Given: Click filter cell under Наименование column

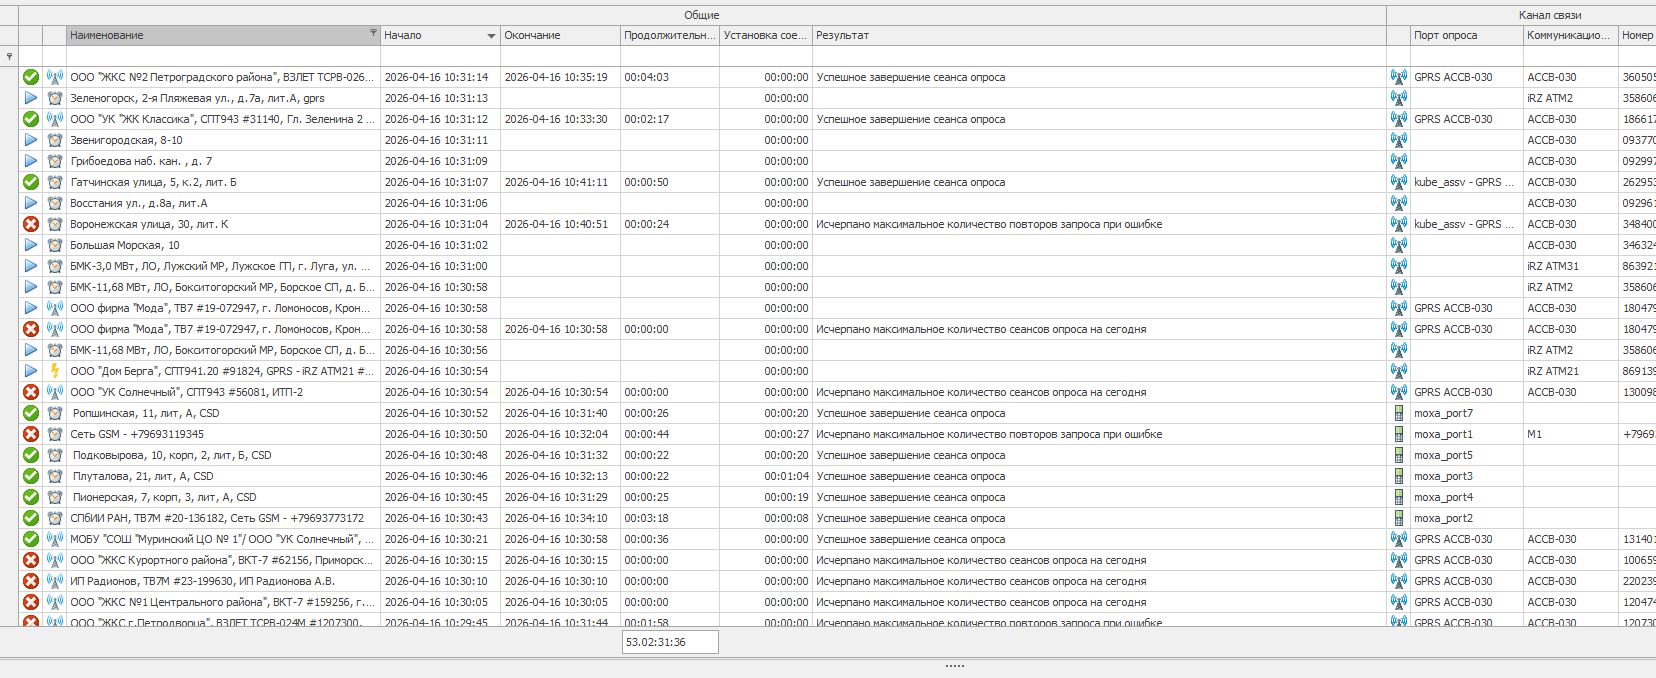Looking at the screenshot, I should (223, 56).
